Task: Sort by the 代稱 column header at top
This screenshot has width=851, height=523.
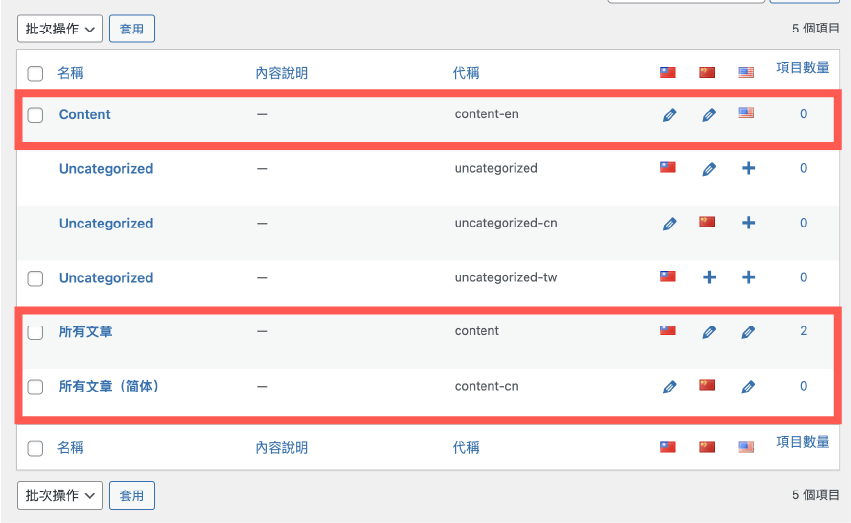Action: point(466,73)
